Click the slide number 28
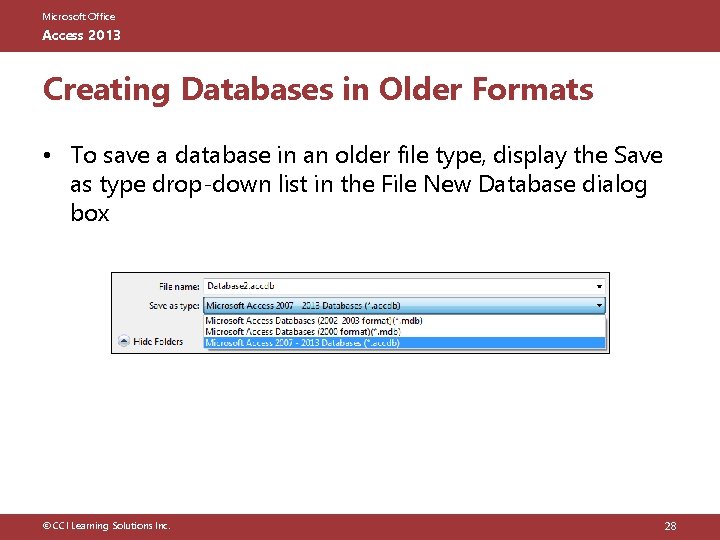720x540 pixels. pos(670,526)
